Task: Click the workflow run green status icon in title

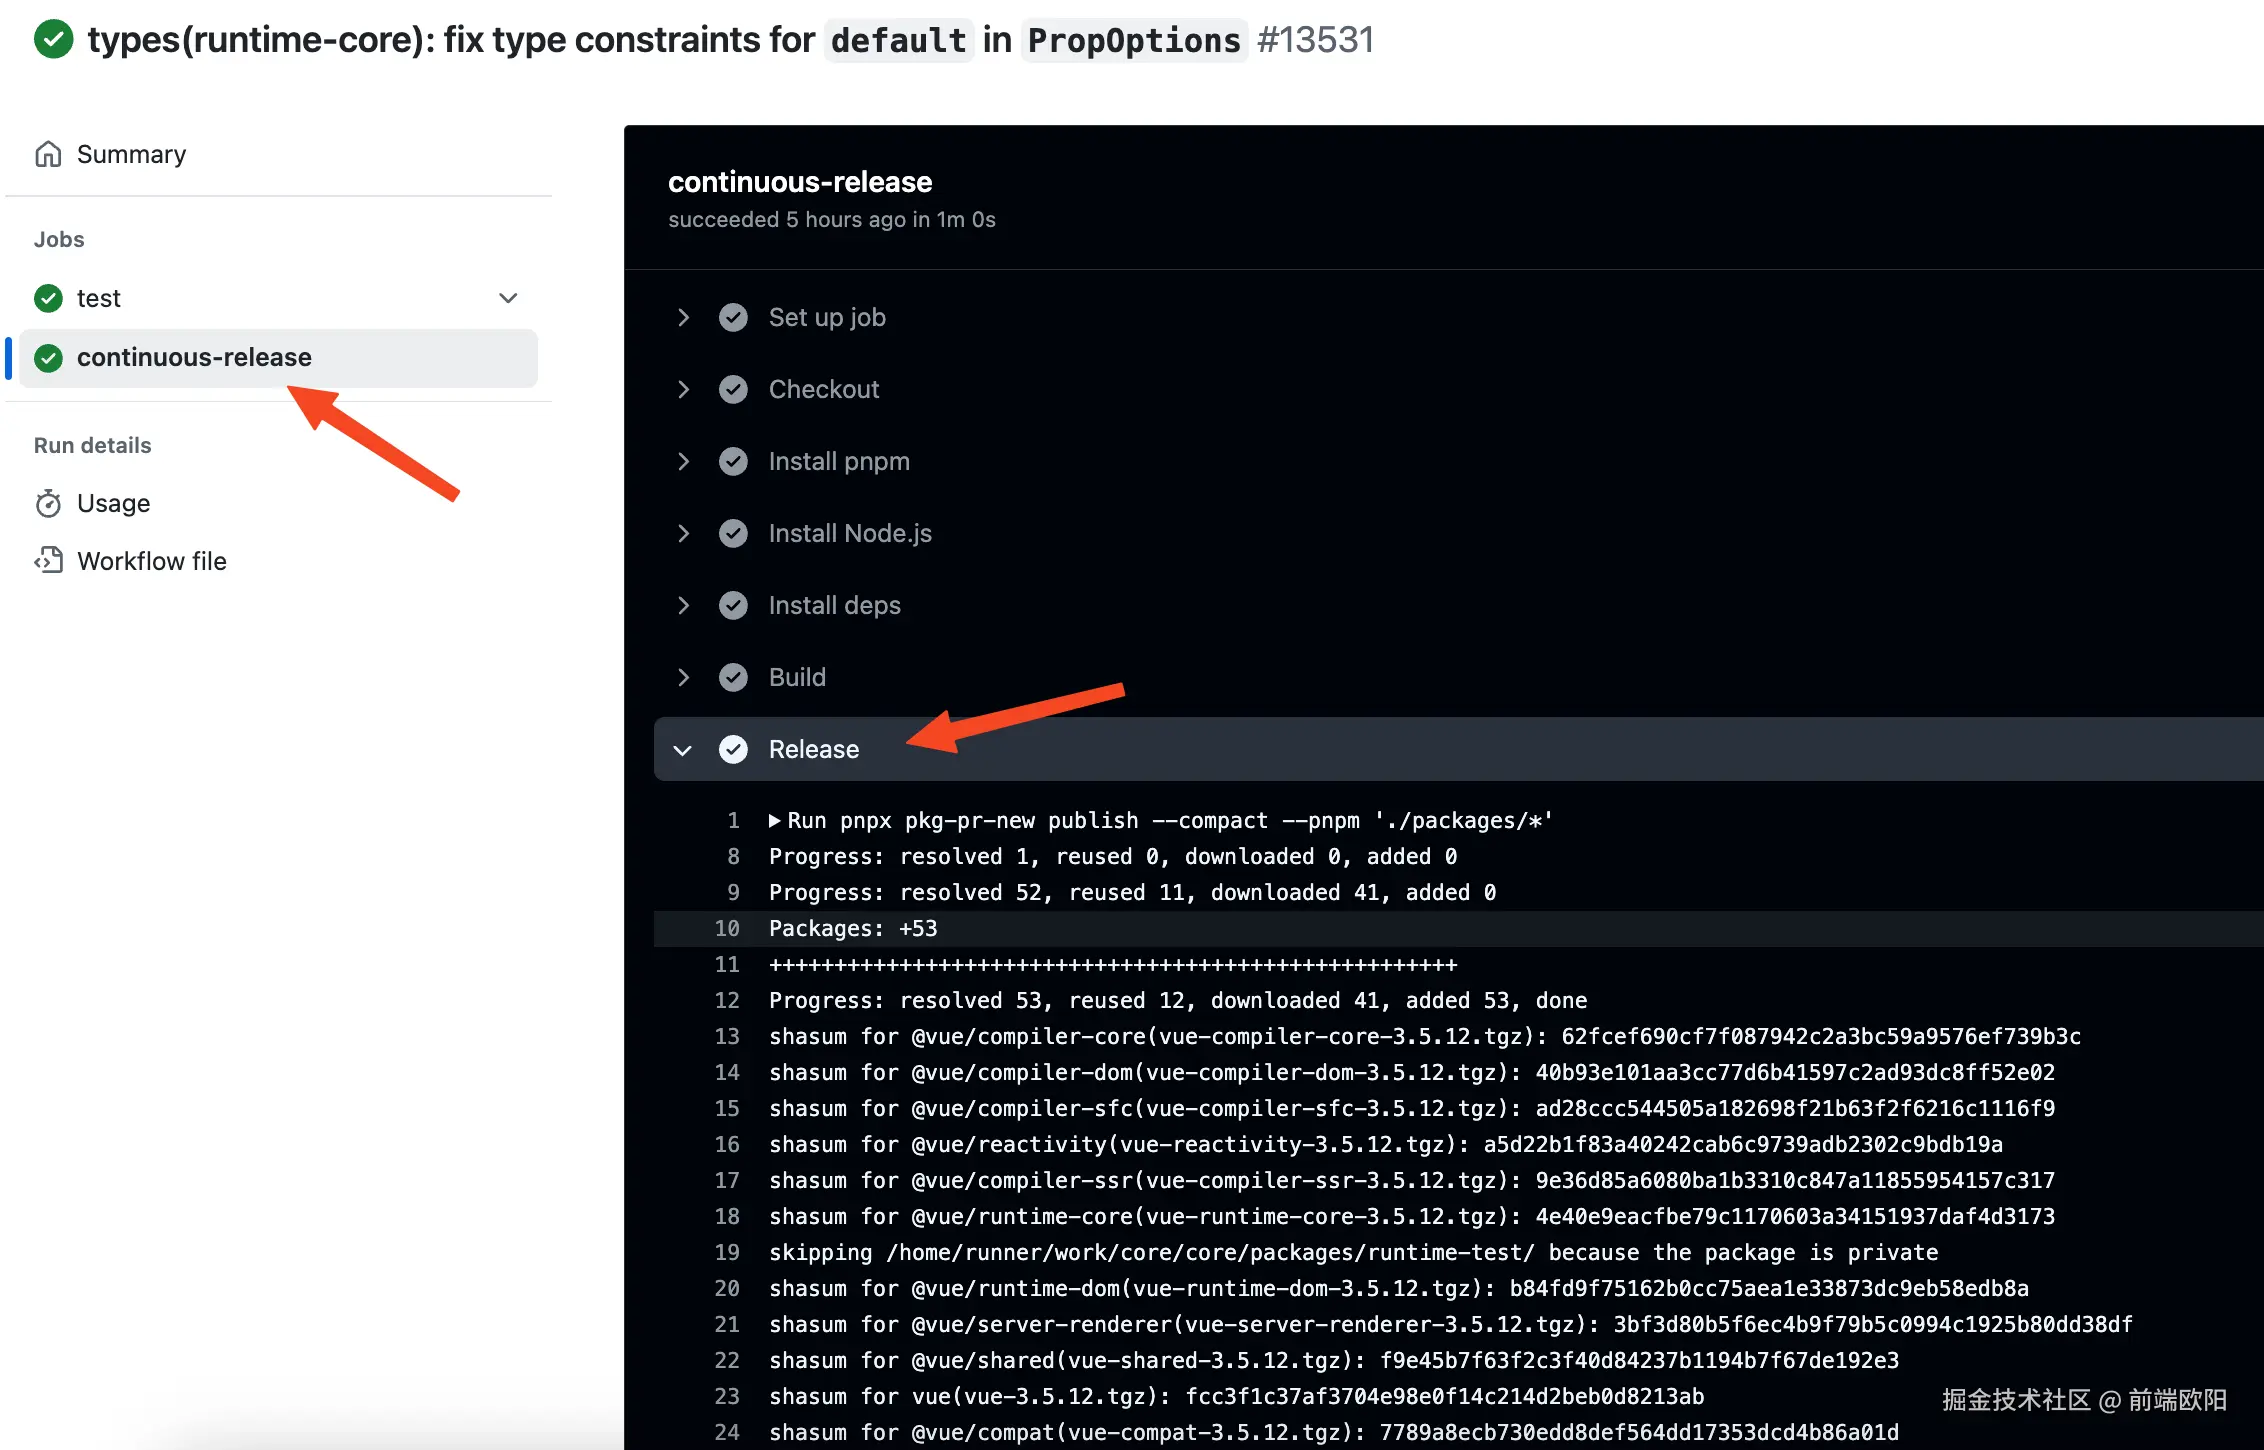Action: click(x=53, y=40)
